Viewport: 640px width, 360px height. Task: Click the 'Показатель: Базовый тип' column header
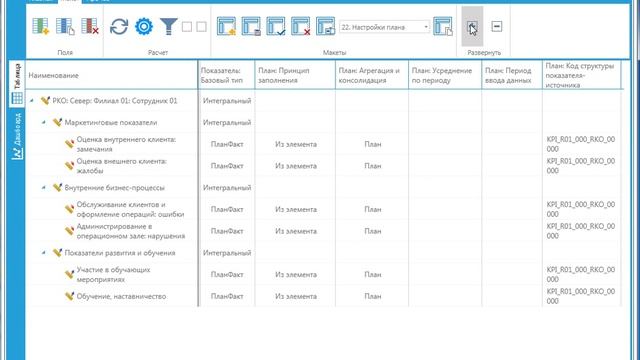[227, 75]
